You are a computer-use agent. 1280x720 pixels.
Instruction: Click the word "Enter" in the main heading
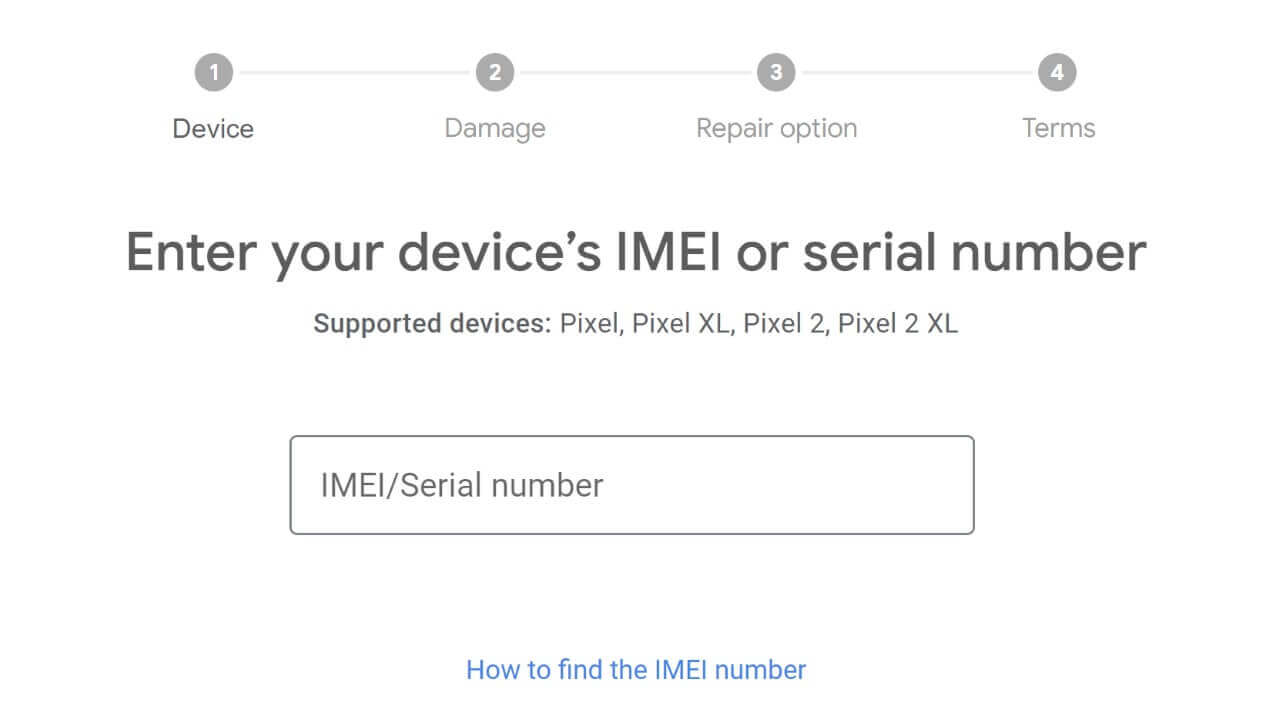[x=192, y=252]
